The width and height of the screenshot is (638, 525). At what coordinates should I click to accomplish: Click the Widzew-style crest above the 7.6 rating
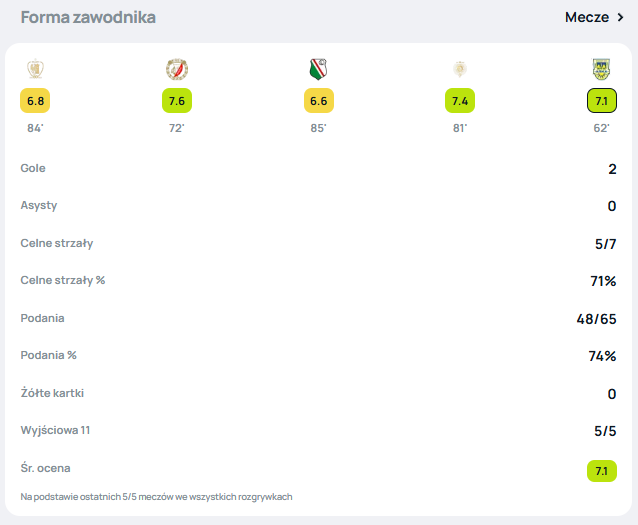pos(177,69)
